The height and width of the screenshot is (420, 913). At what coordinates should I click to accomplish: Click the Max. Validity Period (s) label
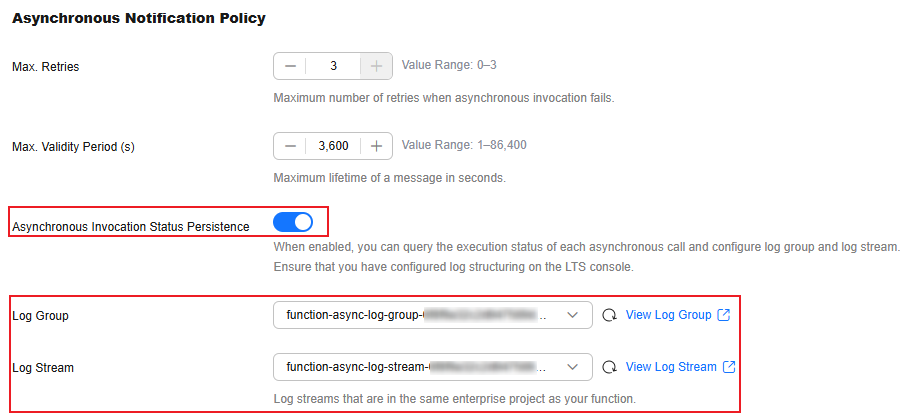pos(73,147)
